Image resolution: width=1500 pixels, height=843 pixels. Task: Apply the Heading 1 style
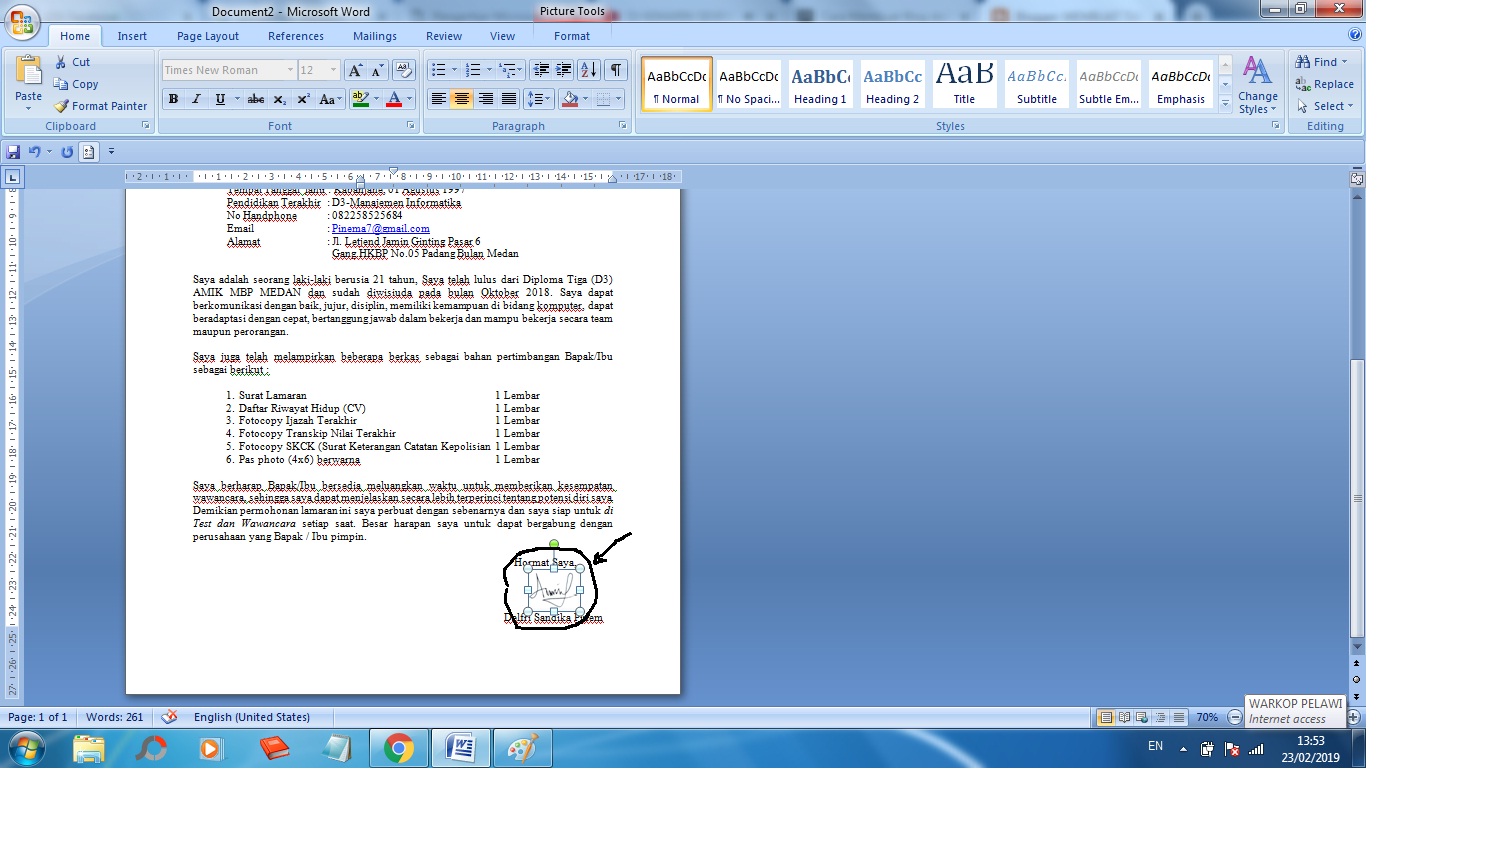click(x=820, y=83)
